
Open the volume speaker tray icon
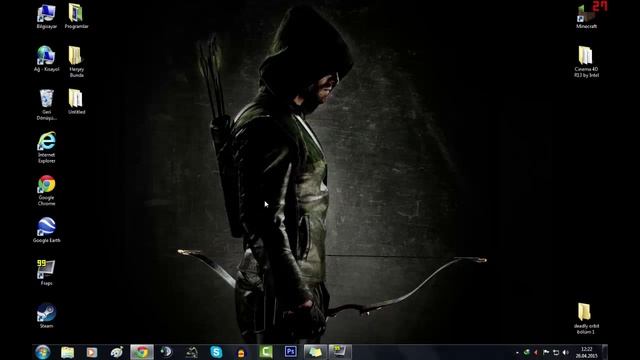click(566, 352)
